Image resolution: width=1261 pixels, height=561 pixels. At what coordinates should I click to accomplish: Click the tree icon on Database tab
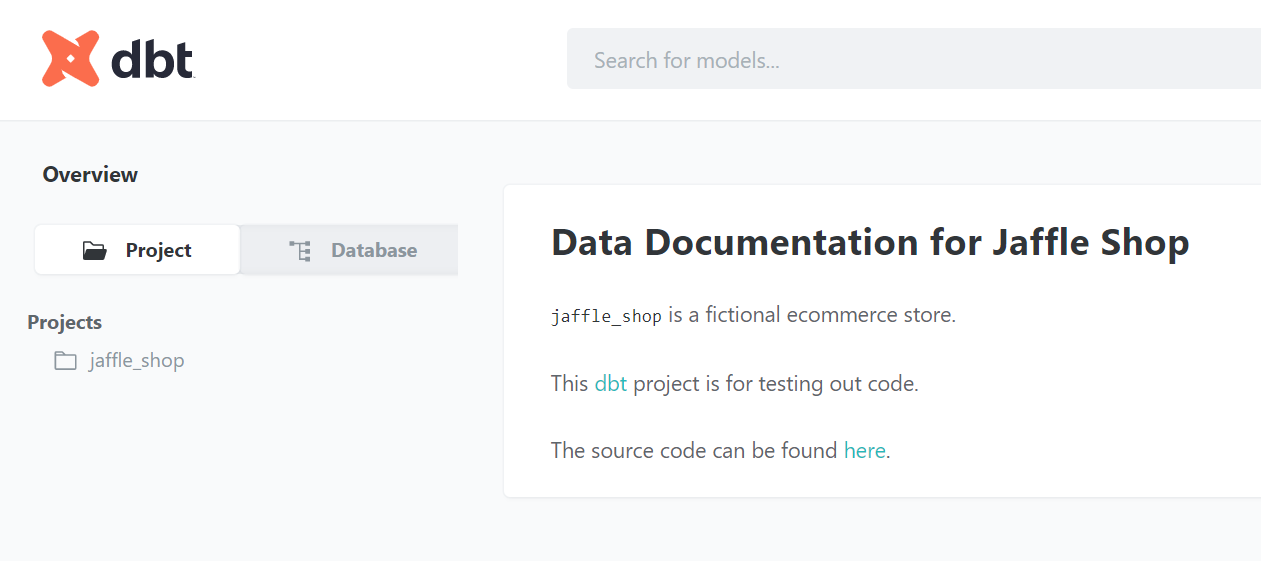coord(300,250)
